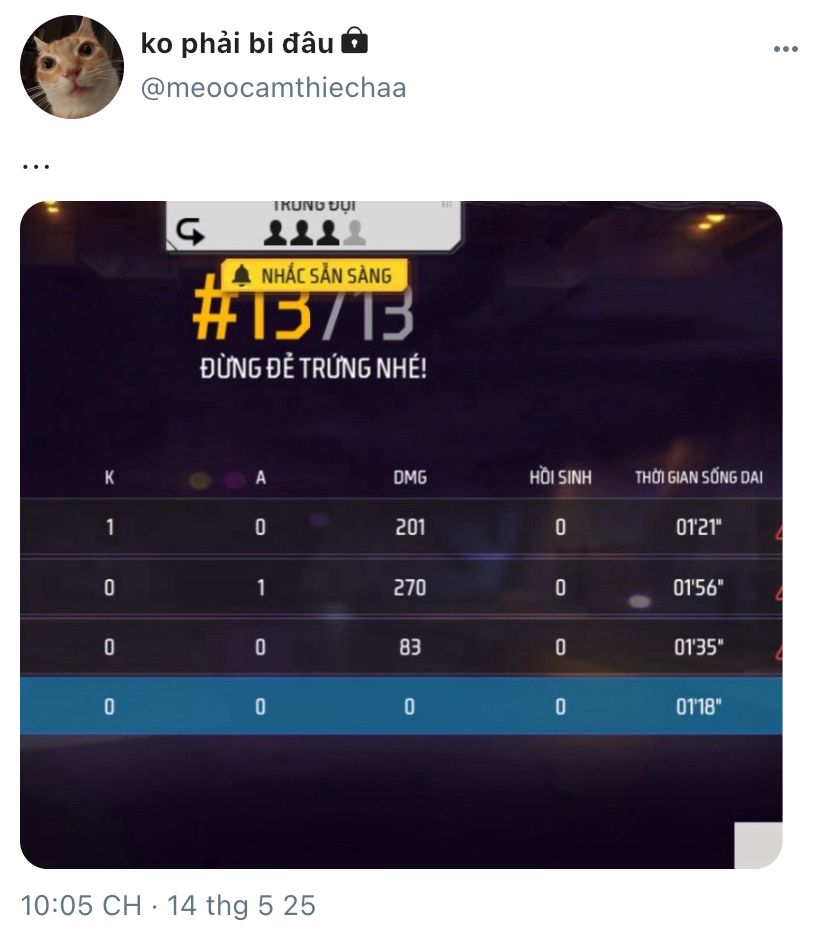The height and width of the screenshot is (936, 828).
Task: Click the red triangle on the 01'56" row
Action: pos(778,592)
